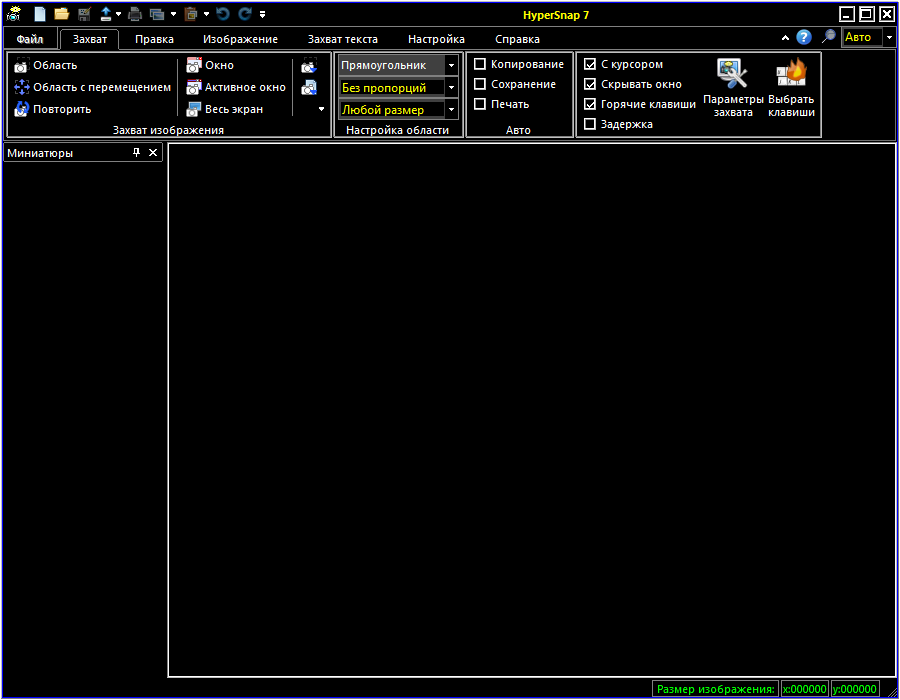Screen dimensions: 900x700
Task: Click the upload arrow icon in quick toolbar
Action: pyautogui.click(x=106, y=14)
